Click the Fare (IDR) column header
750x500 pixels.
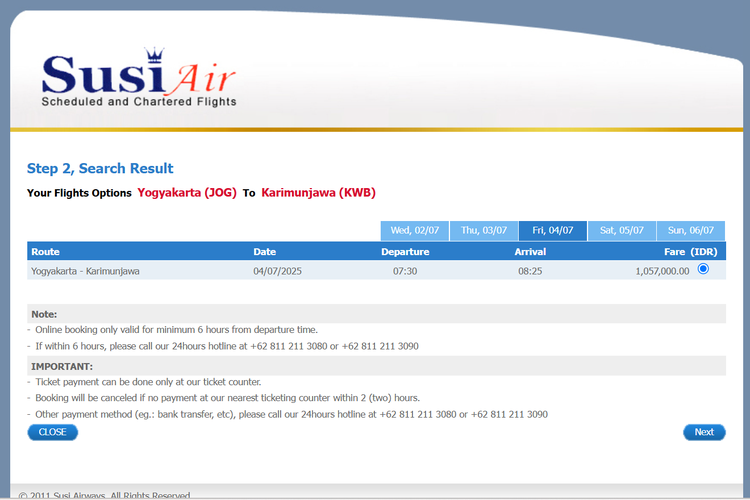(x=690, y=252)
